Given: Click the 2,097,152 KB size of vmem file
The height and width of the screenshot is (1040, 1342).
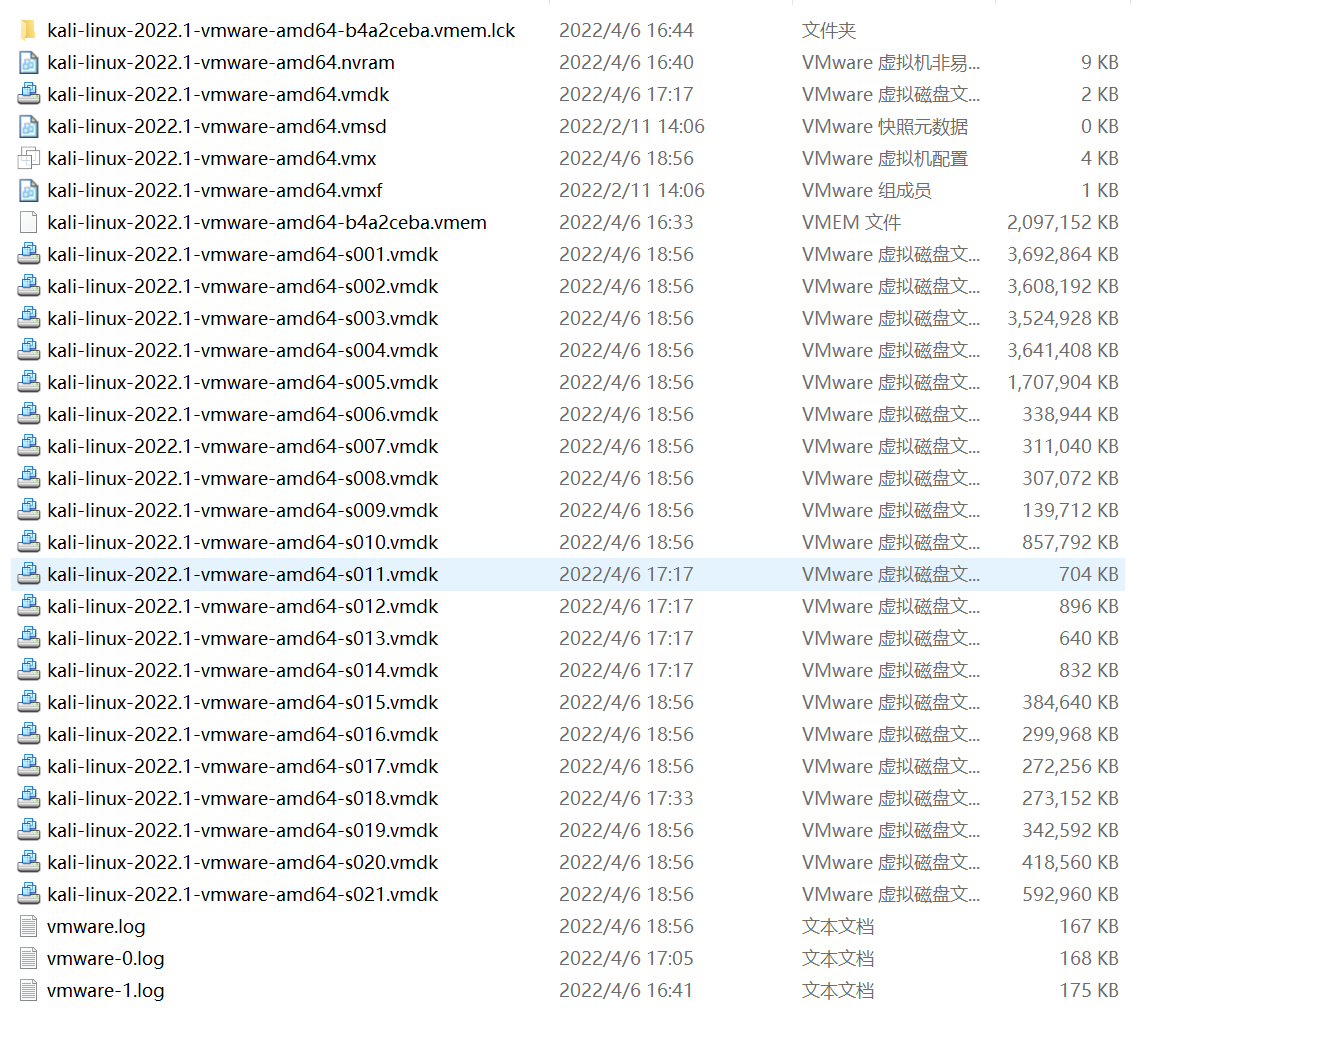Looking at the screenshot, I should [1062, 222].
